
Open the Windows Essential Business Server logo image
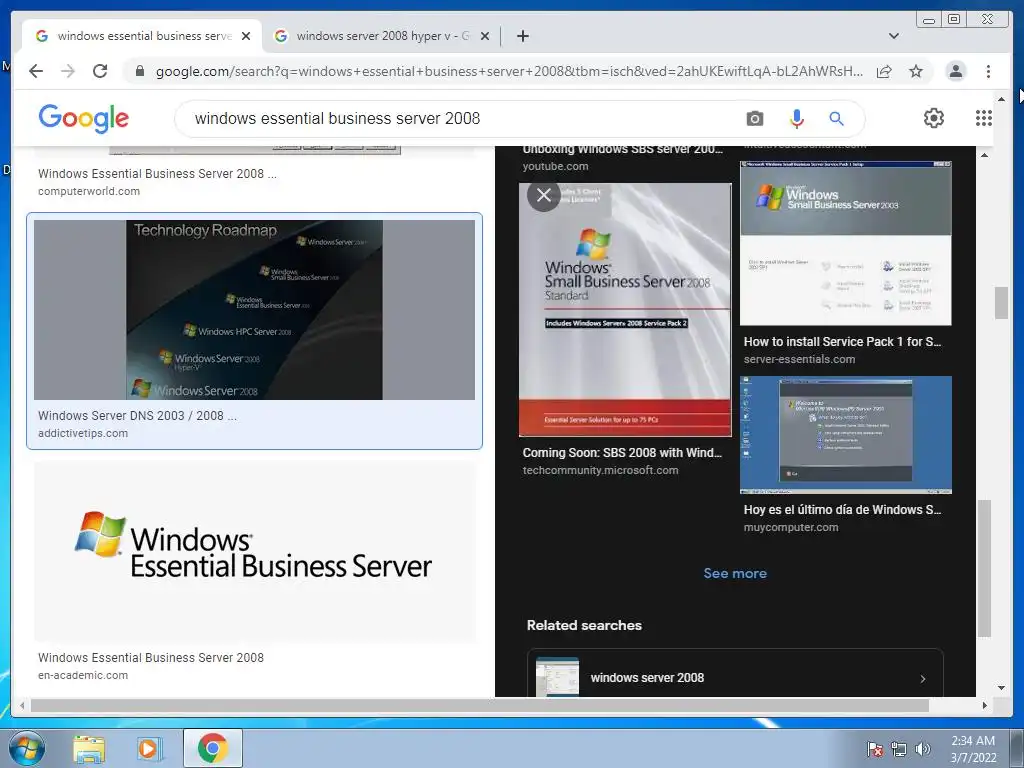[254, 552]
